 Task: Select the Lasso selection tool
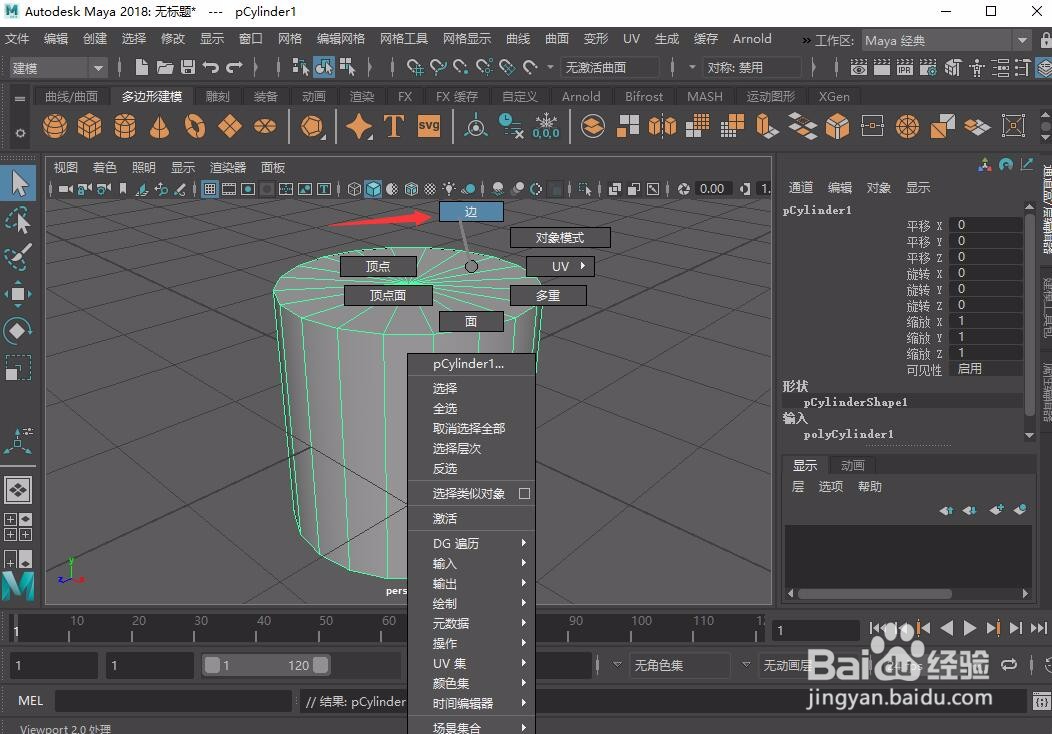18,220
